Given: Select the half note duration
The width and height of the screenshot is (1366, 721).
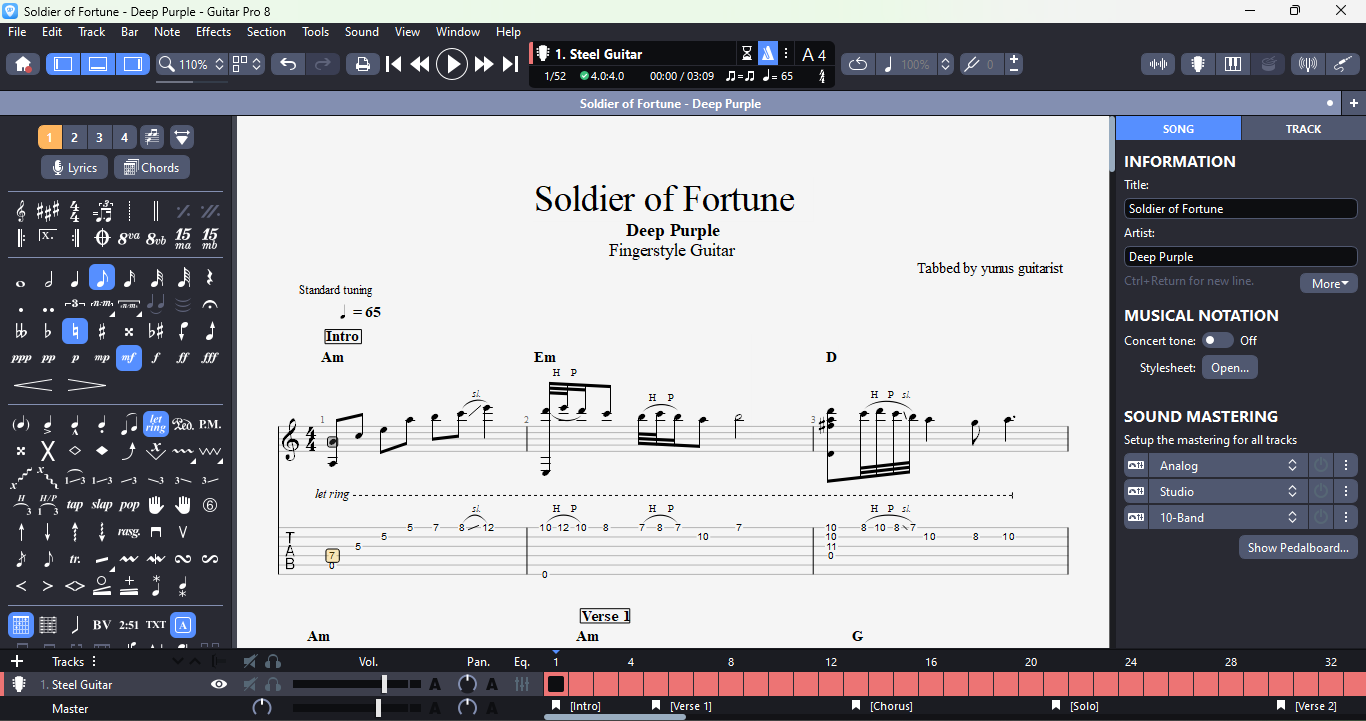Looking at the screenshot, I should [x=48, y=278].
